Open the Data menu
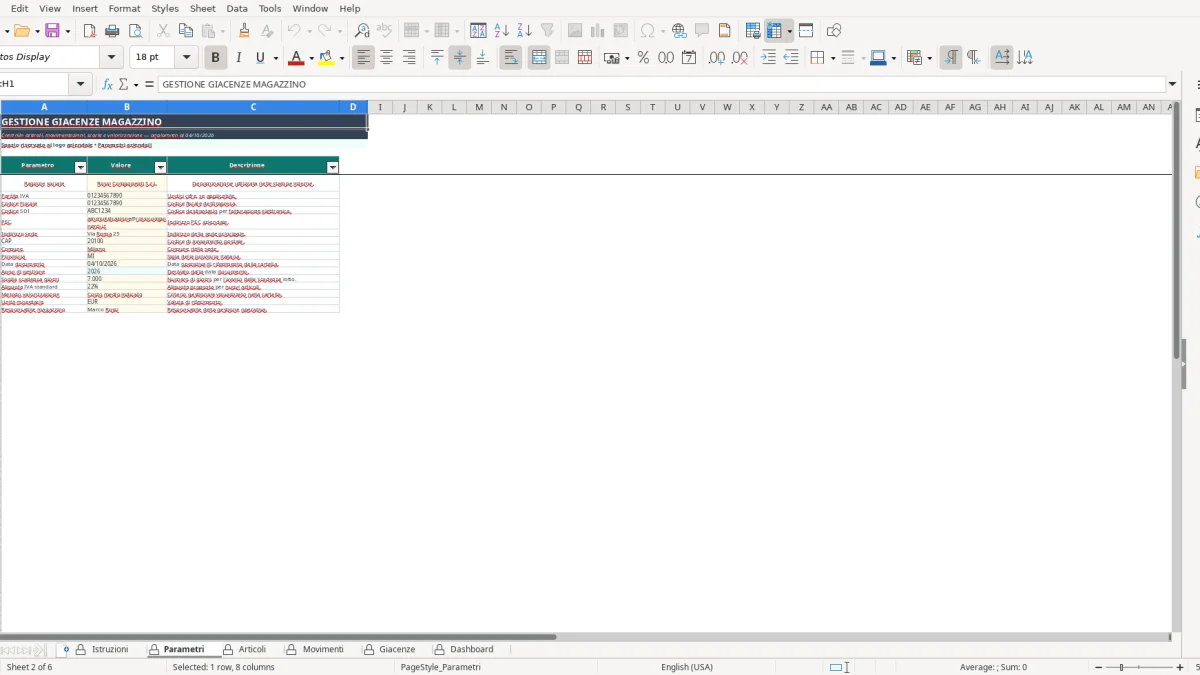The width and height of the screenshot is (1200, 675). point(237,8)
